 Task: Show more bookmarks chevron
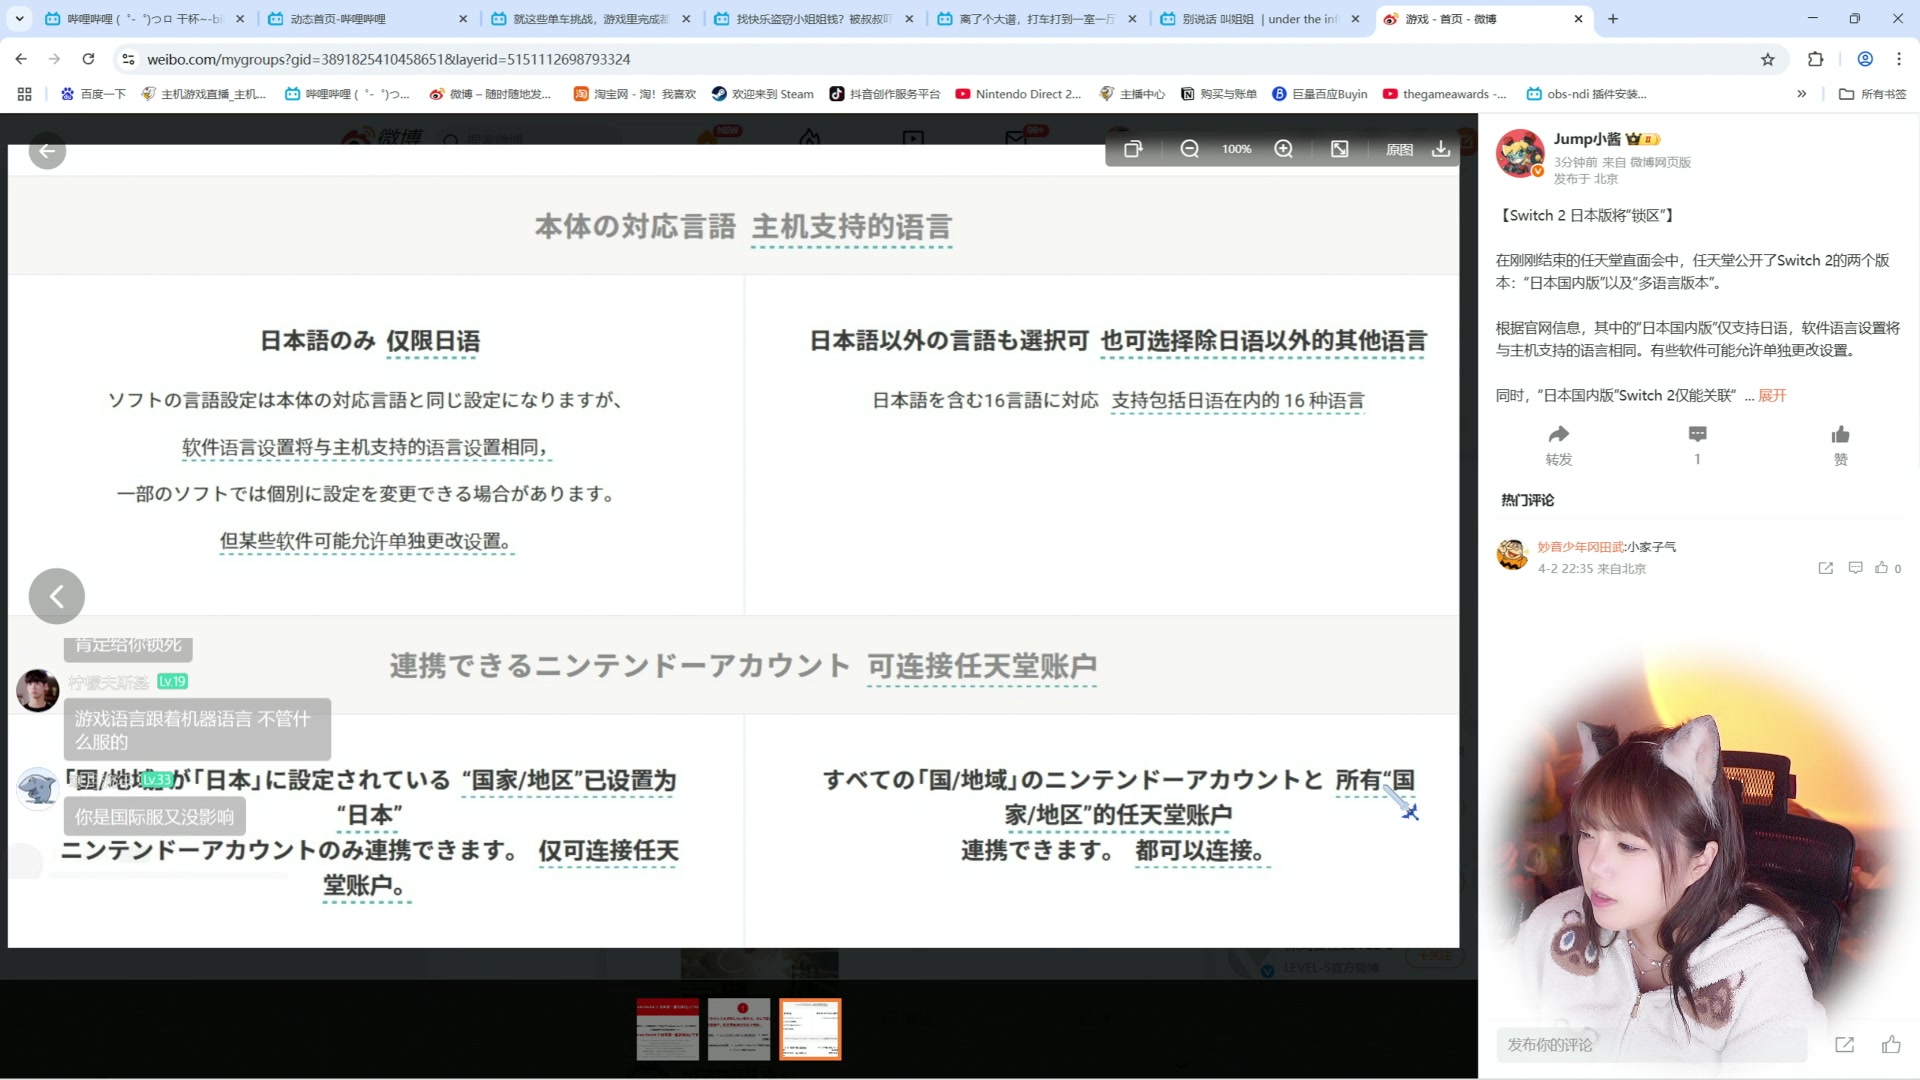[x=1802, y=94]
